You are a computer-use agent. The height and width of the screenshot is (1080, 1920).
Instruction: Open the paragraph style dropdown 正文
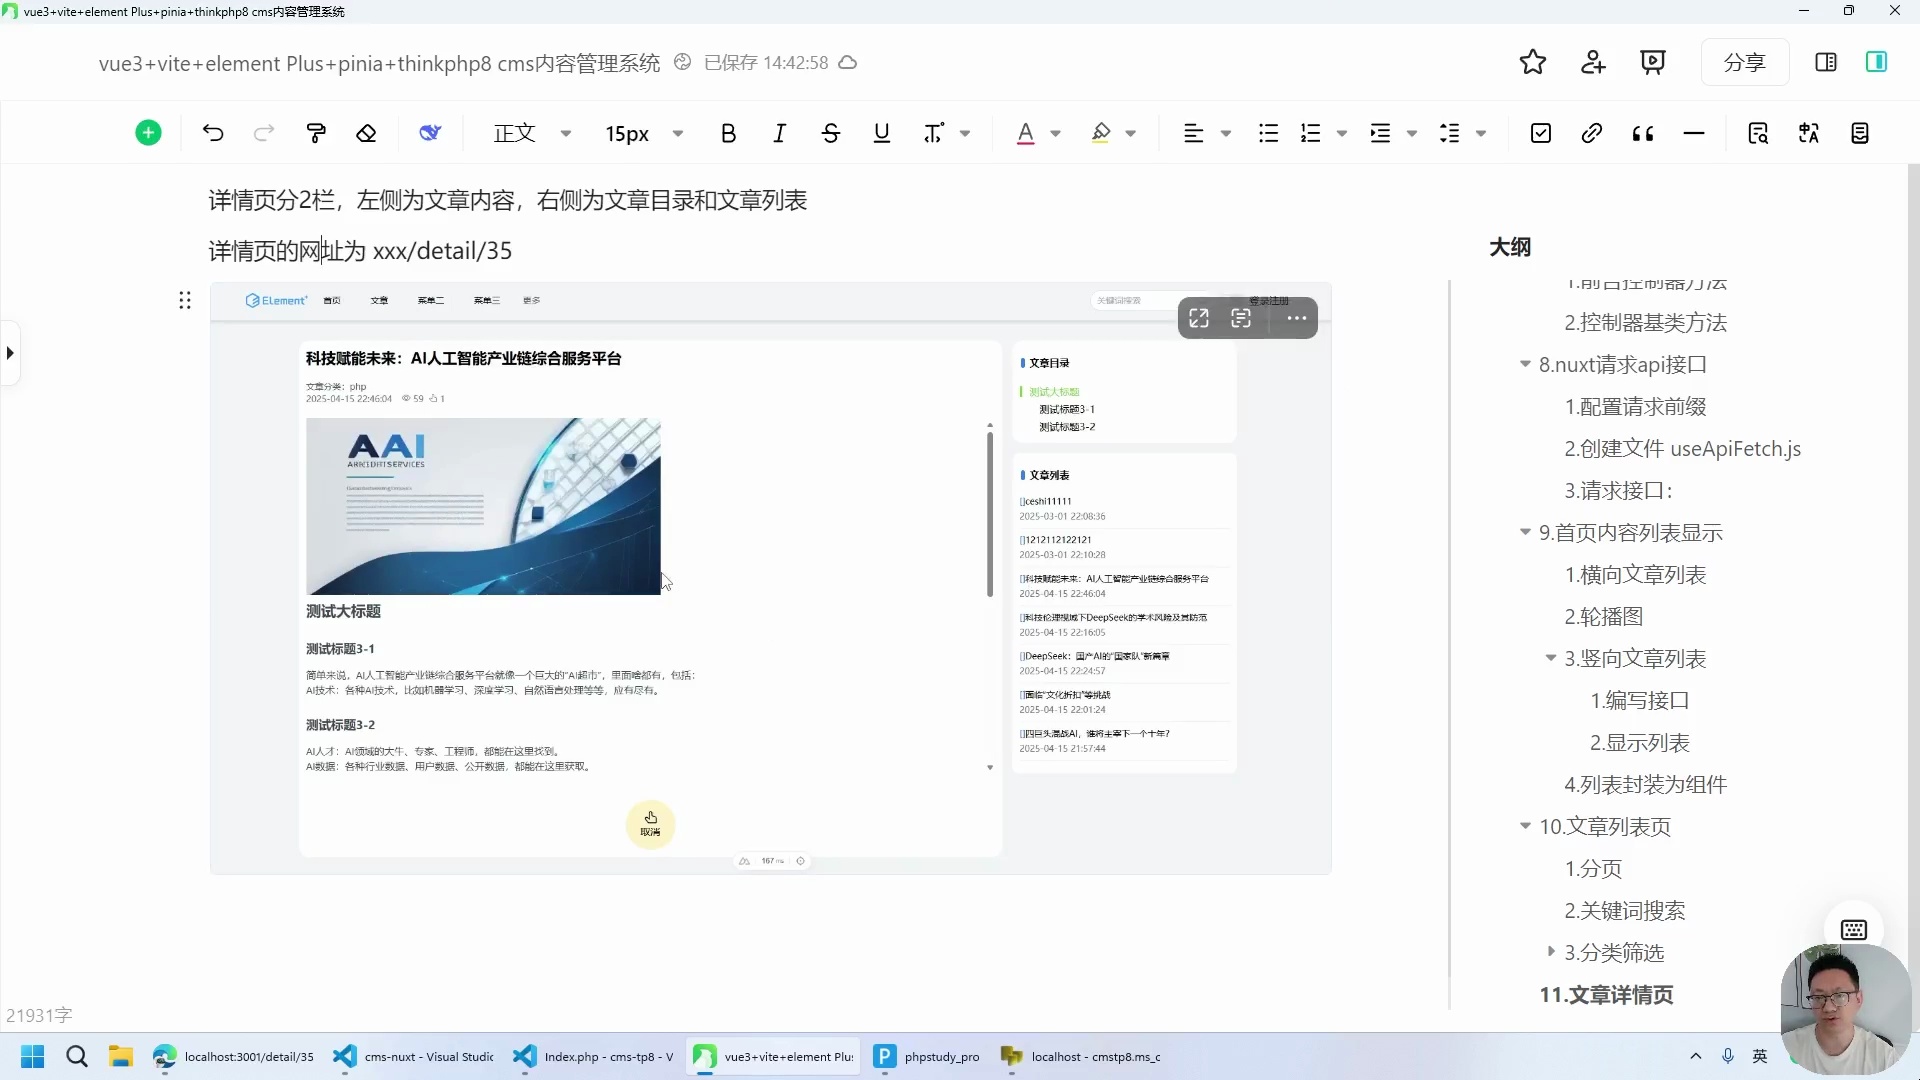pos(532,133)
